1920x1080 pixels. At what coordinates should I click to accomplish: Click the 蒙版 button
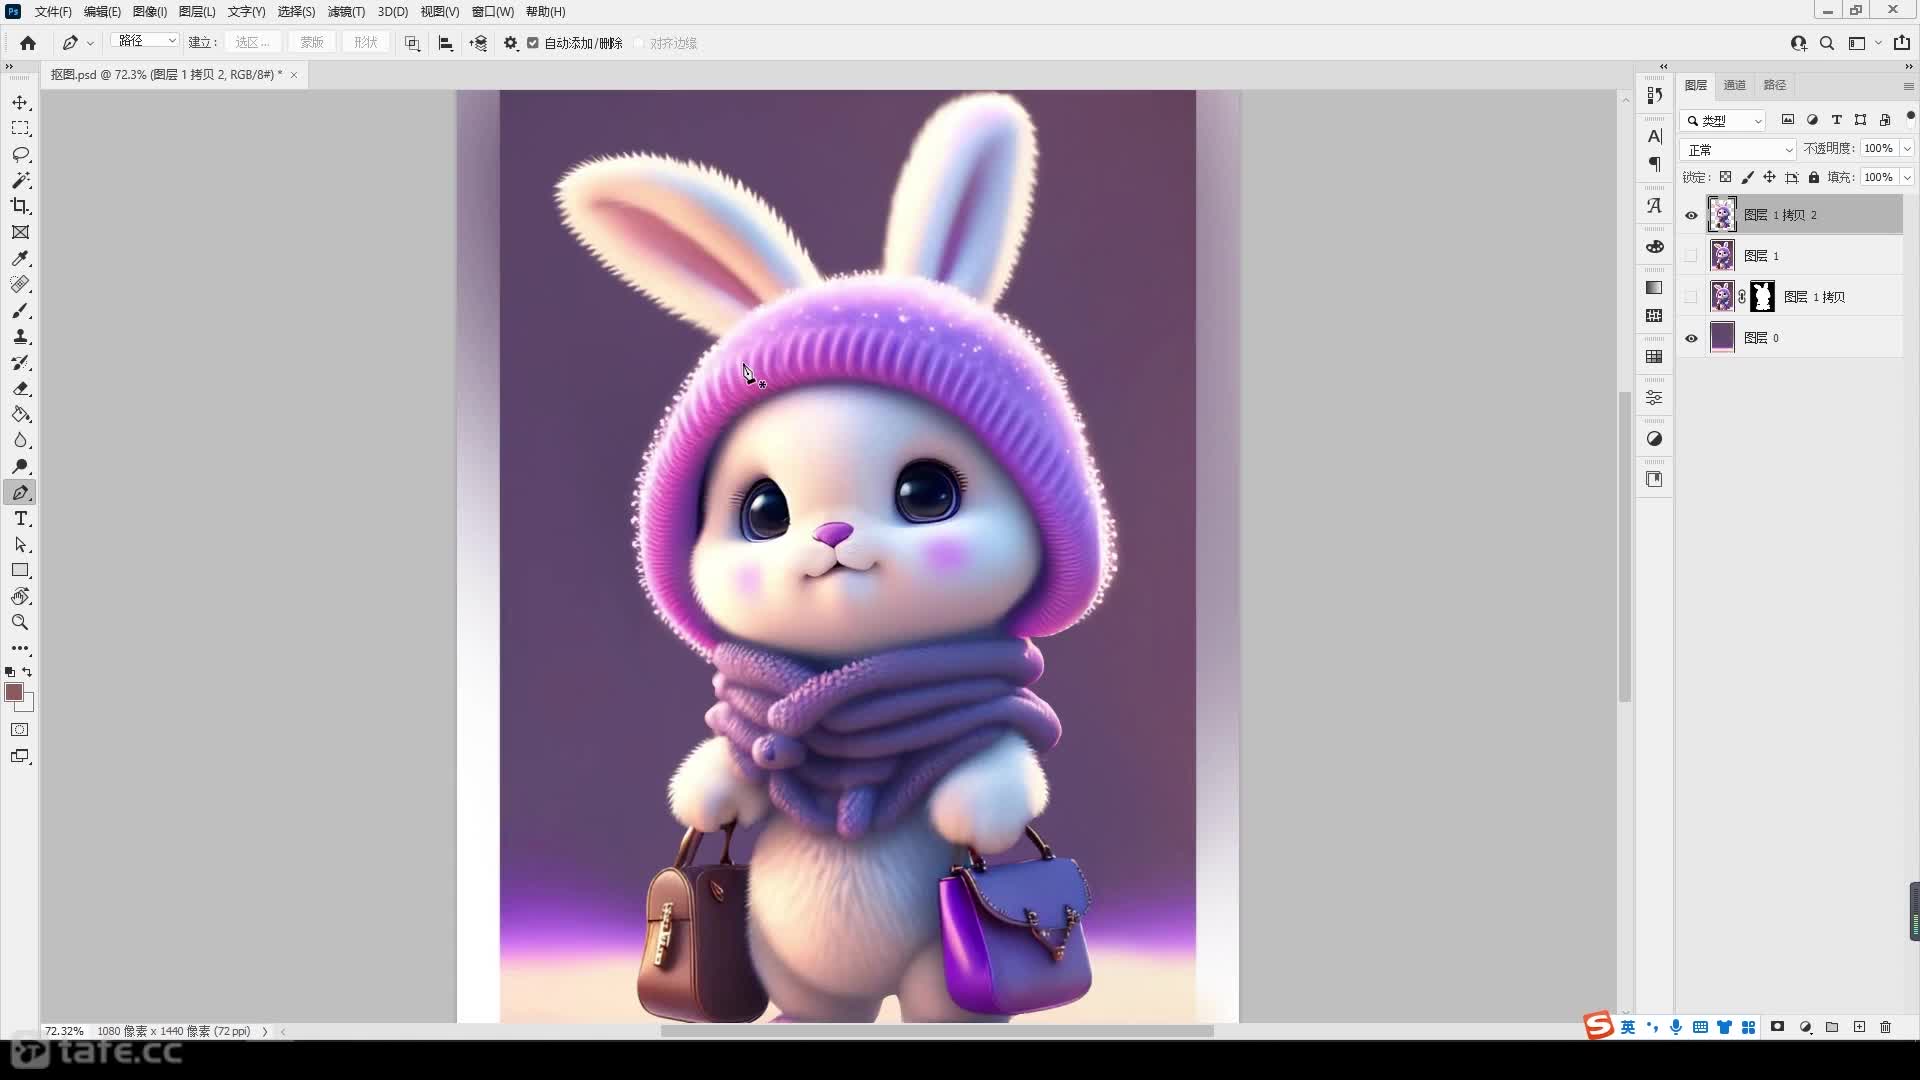[x=312, y=42]
